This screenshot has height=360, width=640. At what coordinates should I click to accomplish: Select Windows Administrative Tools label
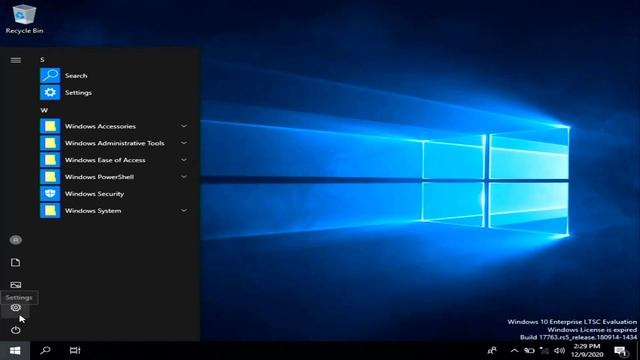click(x=115, y=143)
